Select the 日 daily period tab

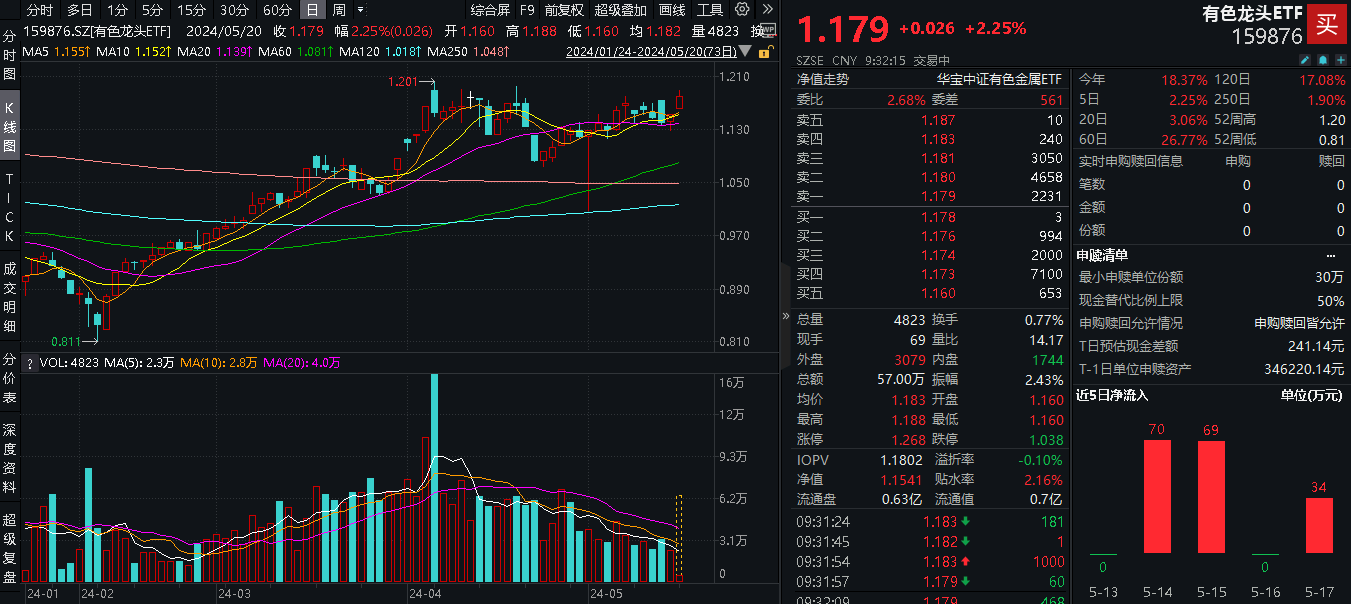point(313,10)
